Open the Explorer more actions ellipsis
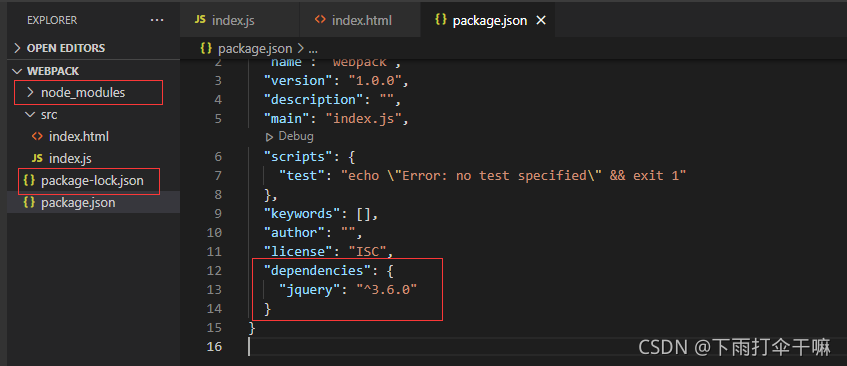 coord(157,21)
